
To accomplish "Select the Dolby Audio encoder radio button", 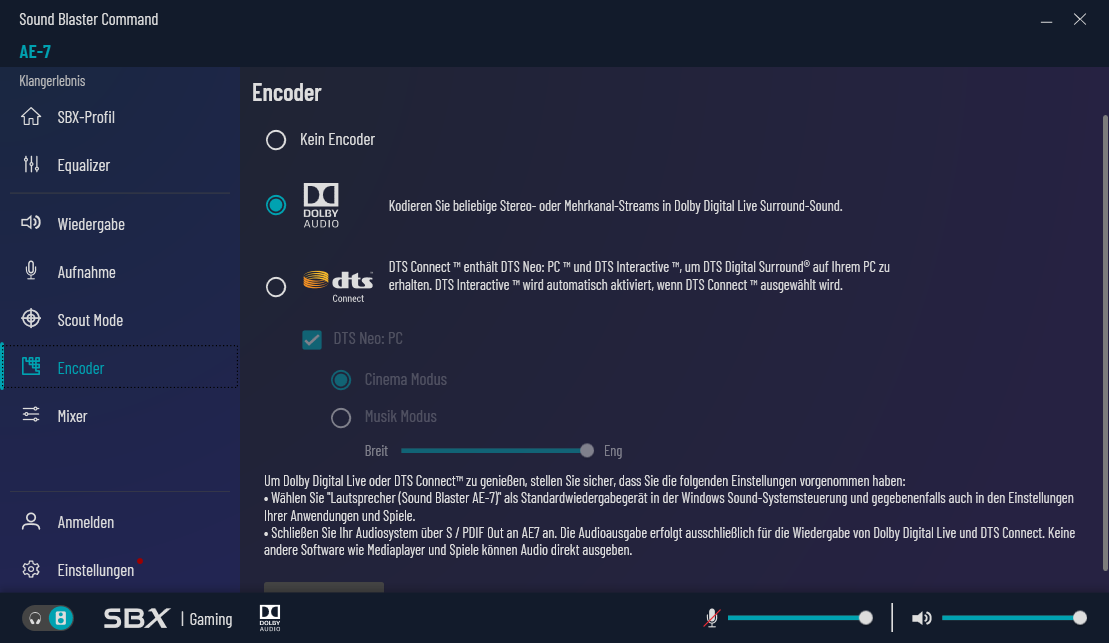I will (x=276, y=205).
